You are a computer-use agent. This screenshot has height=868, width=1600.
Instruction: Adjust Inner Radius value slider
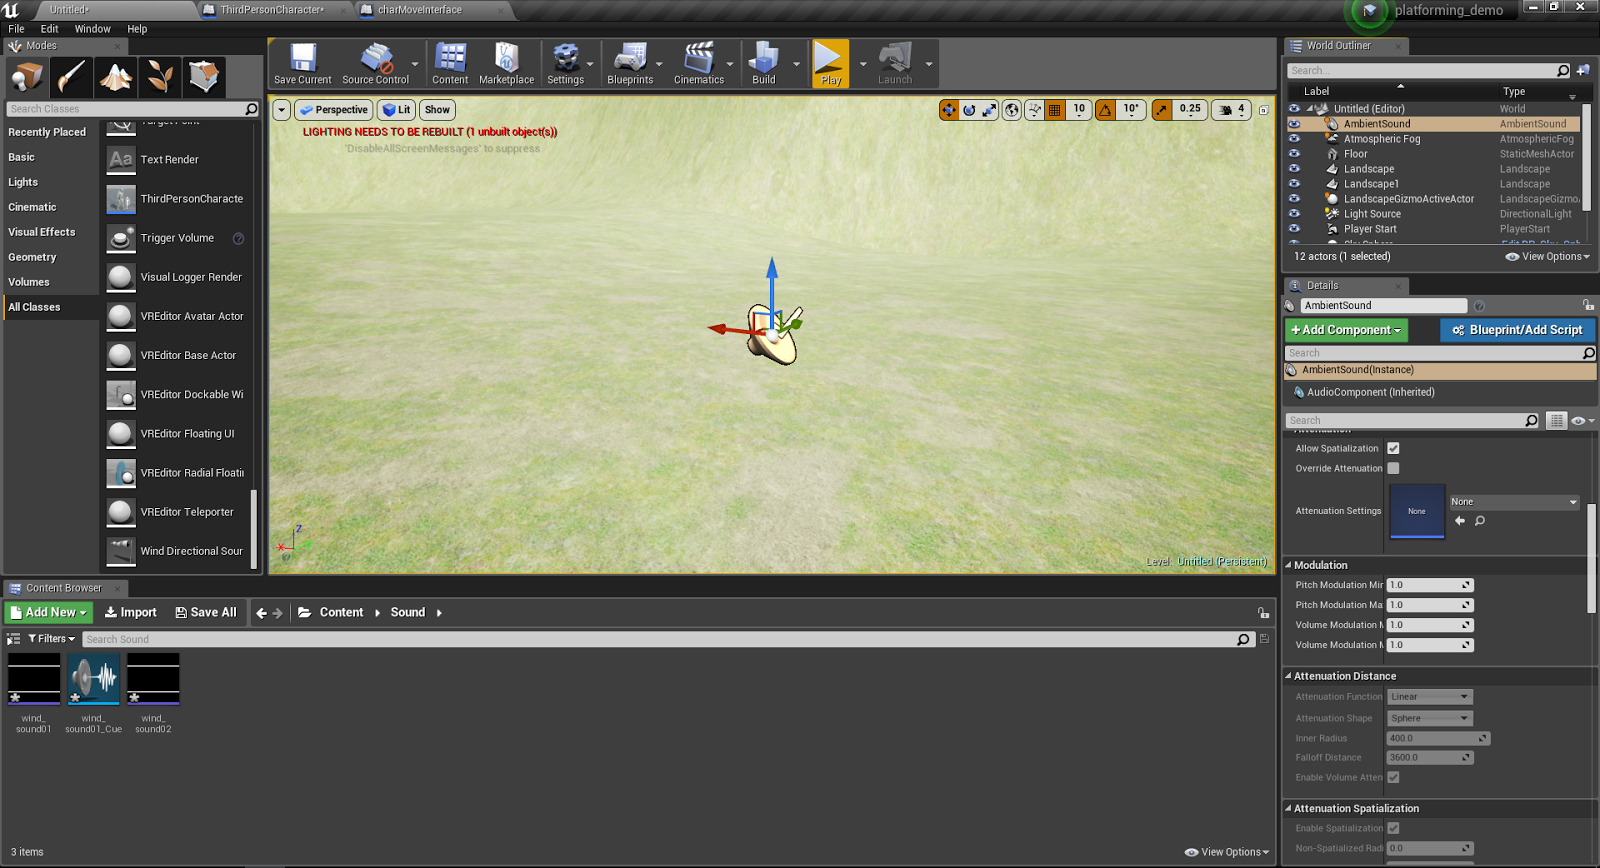pyautogui.click(x=1438, y=738)
